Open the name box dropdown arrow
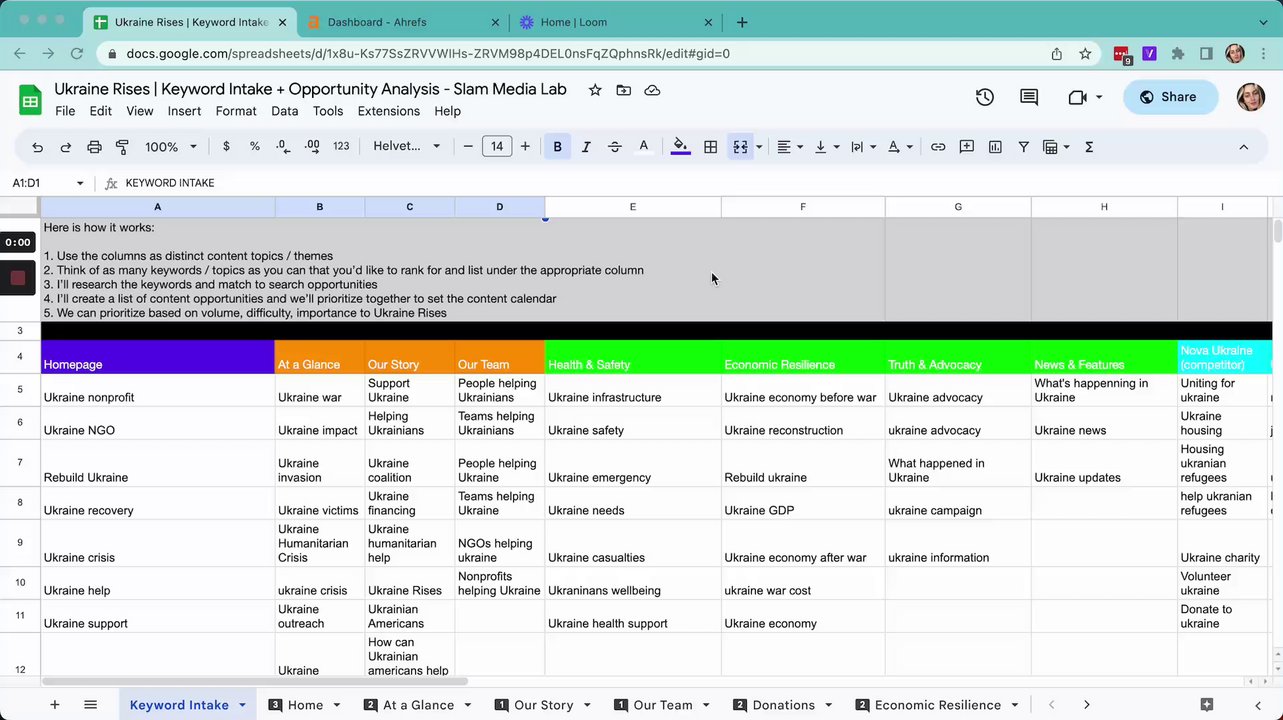The image size is (1283, 720). [x=80, y=183]
